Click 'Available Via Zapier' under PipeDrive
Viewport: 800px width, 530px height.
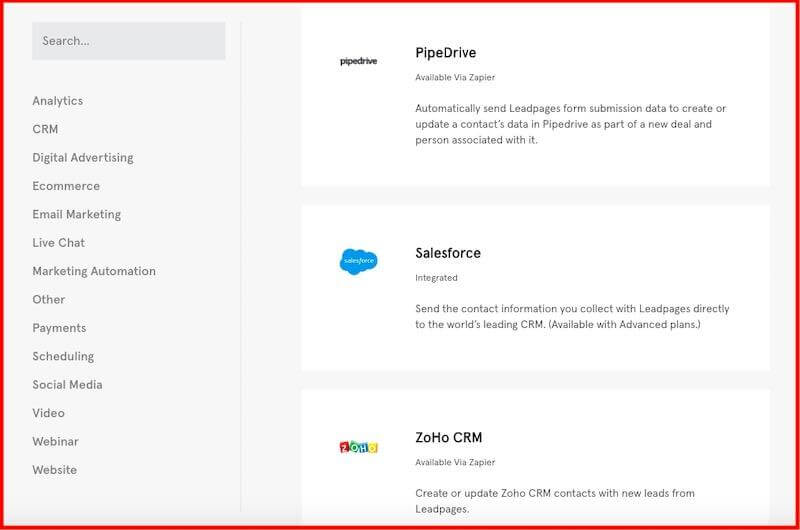(455, 78)
